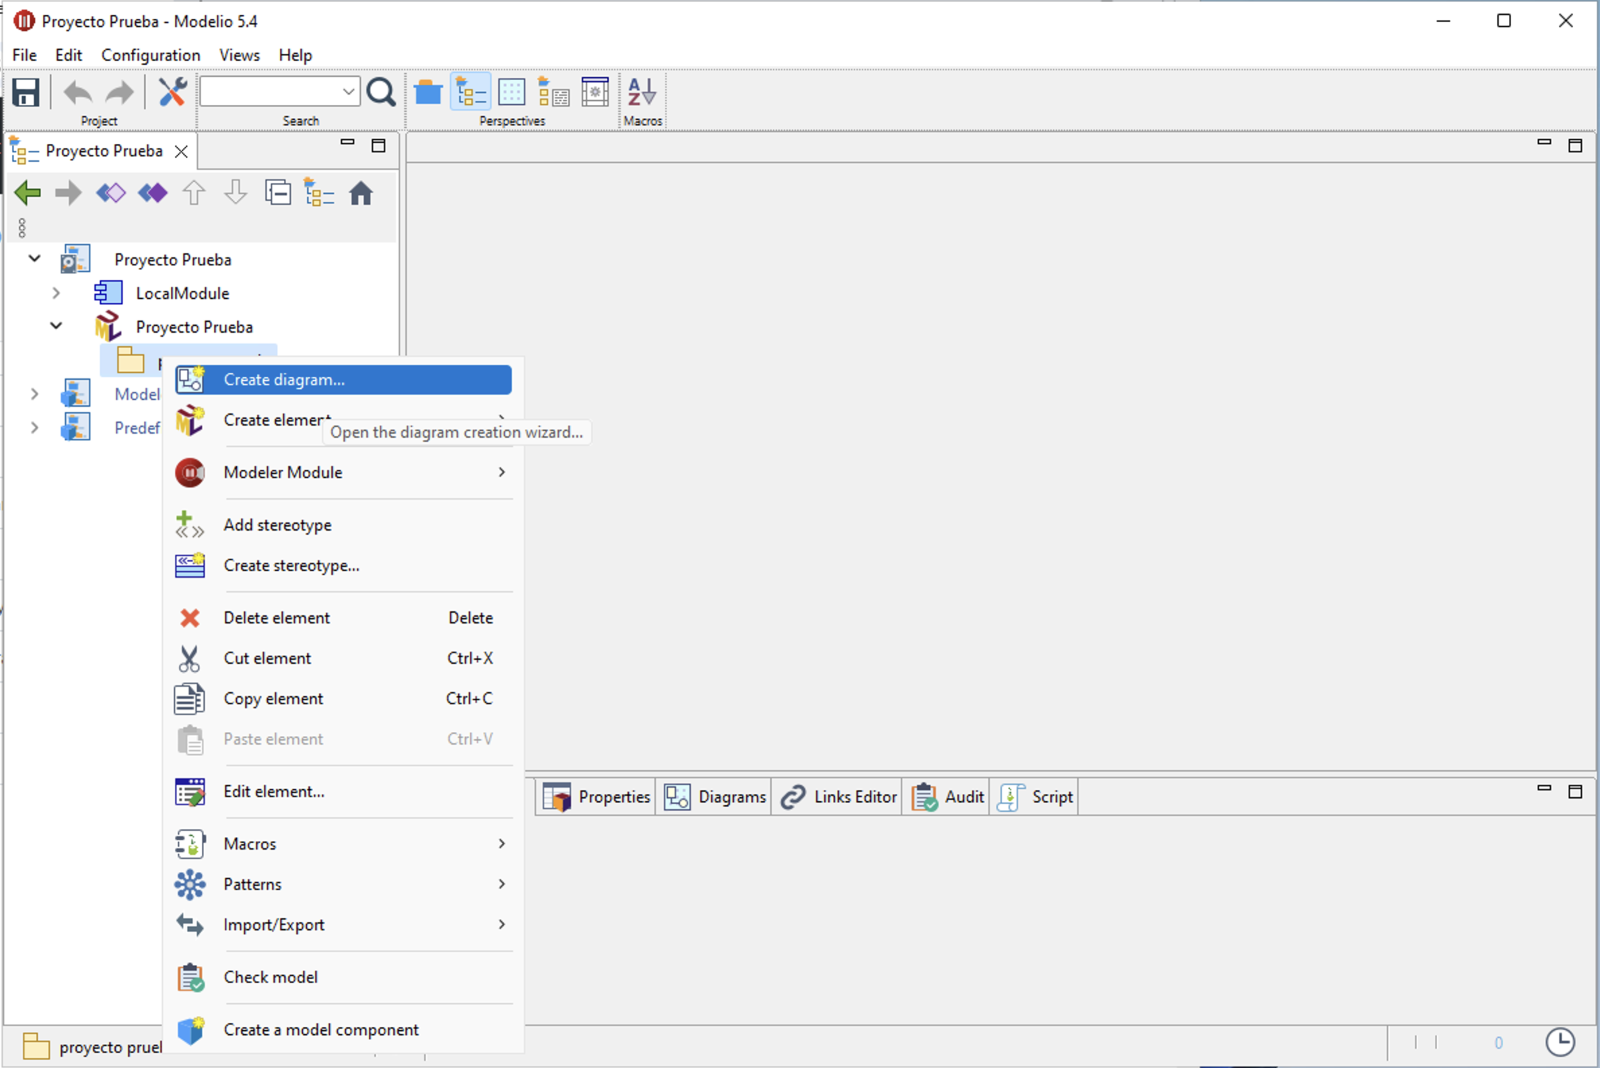Image resolution: width=1600 pixels, height=1068 pixels.
Task: Open the Import/Export submenu
Action: click(x=343, y=925)
